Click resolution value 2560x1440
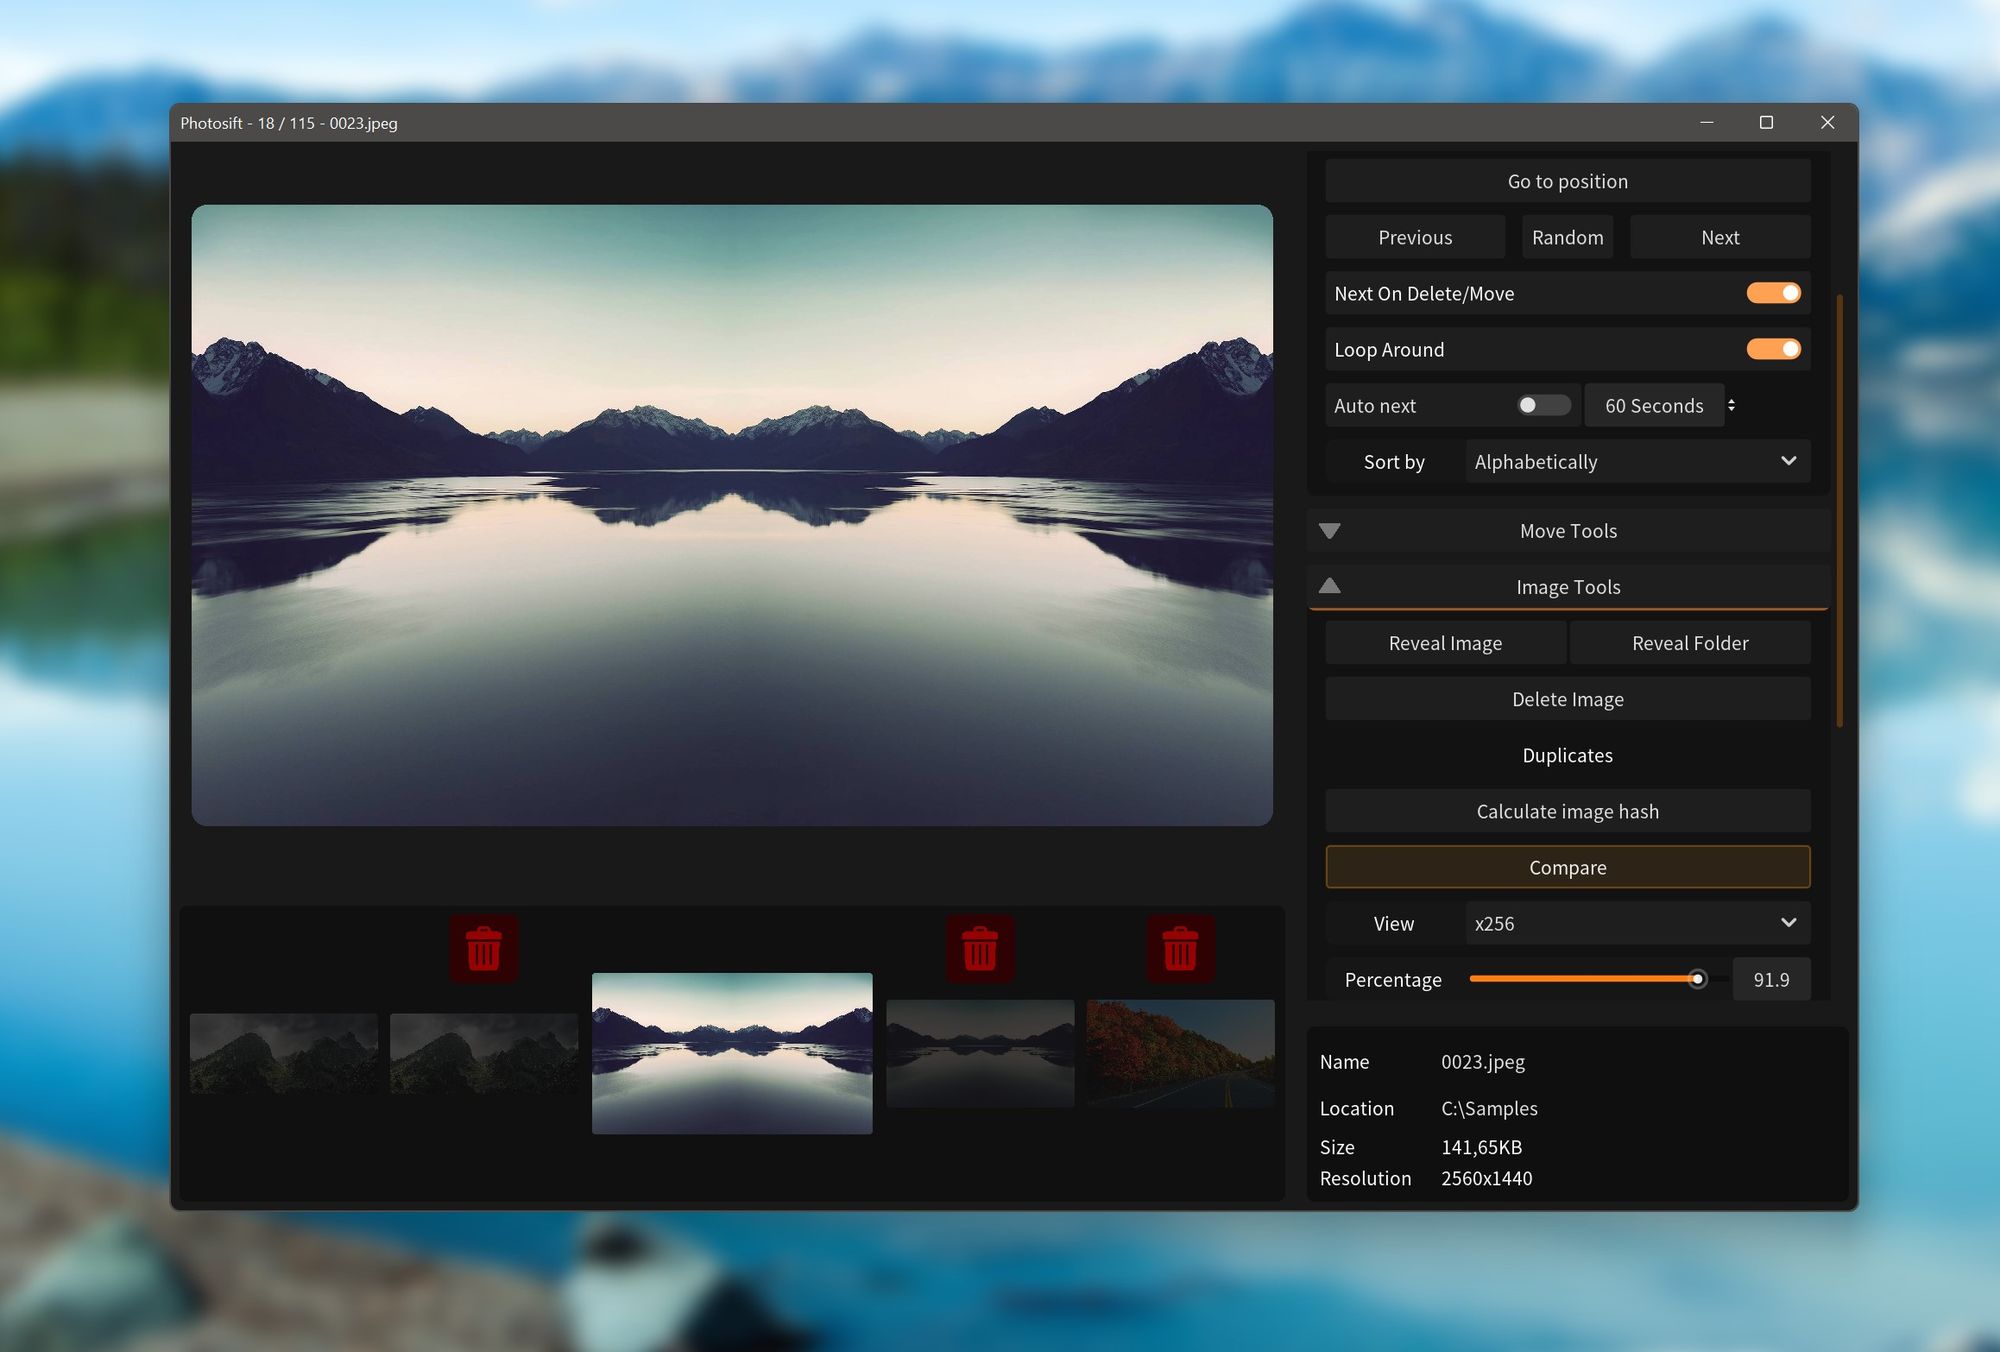 [x=1486, y=1178]
